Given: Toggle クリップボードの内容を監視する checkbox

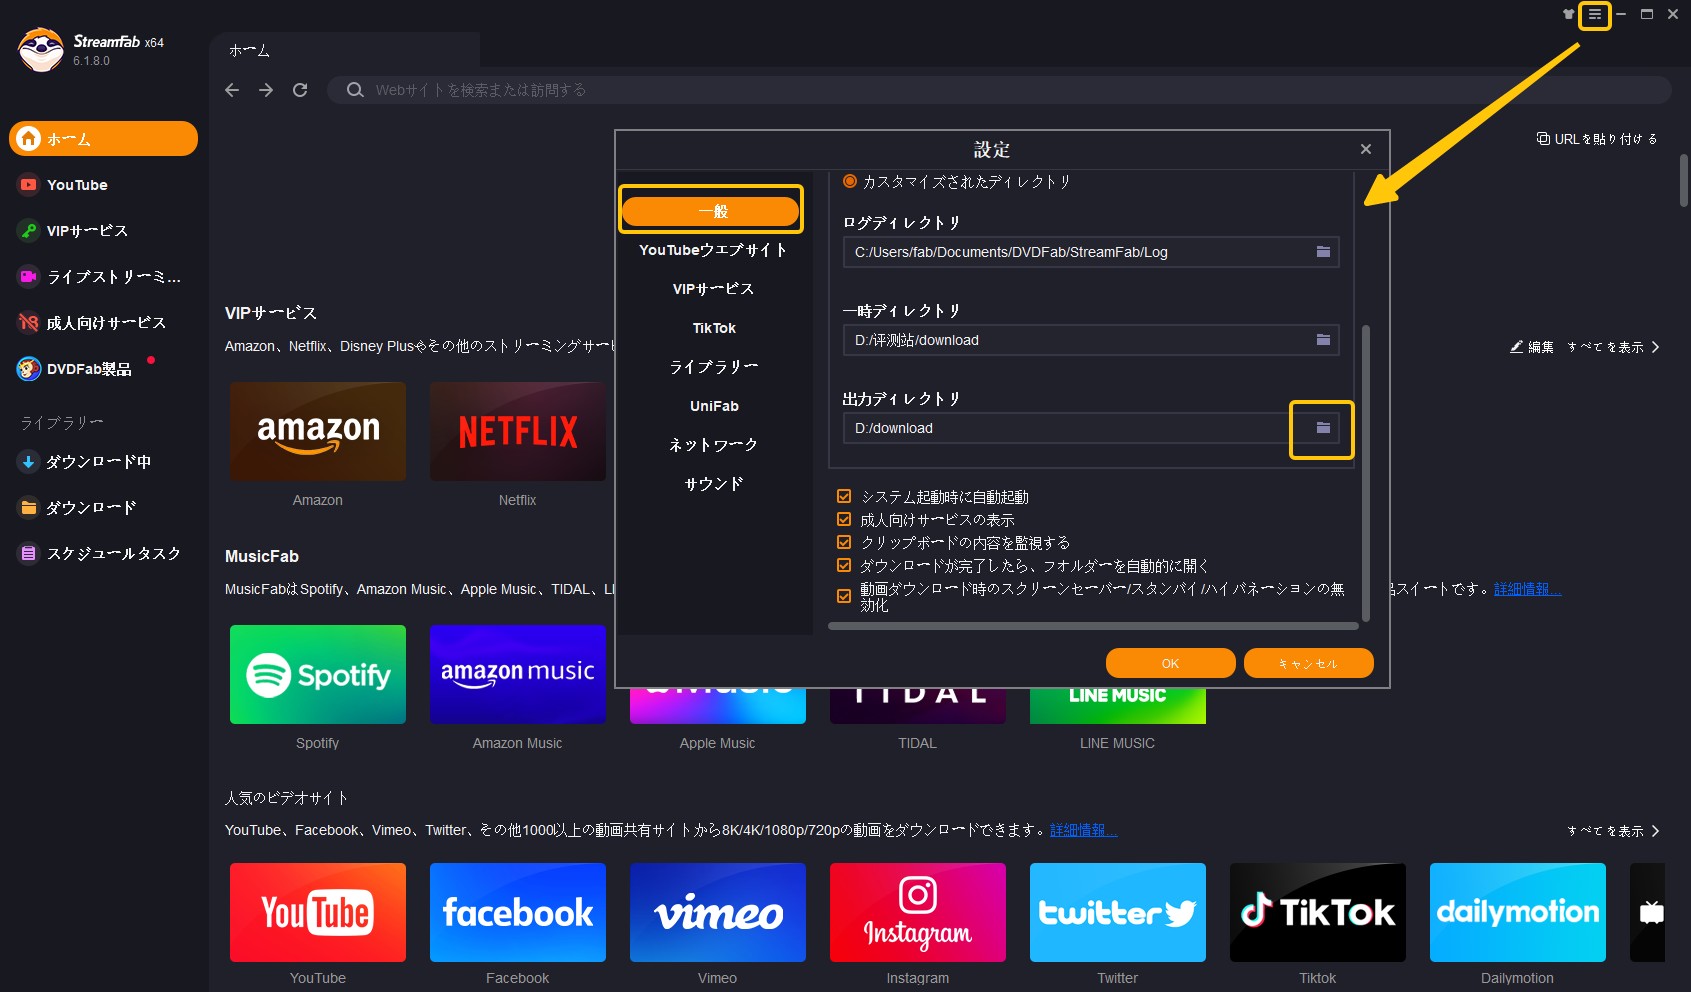Looking at the screenshot, I should (x=844, y=542).
